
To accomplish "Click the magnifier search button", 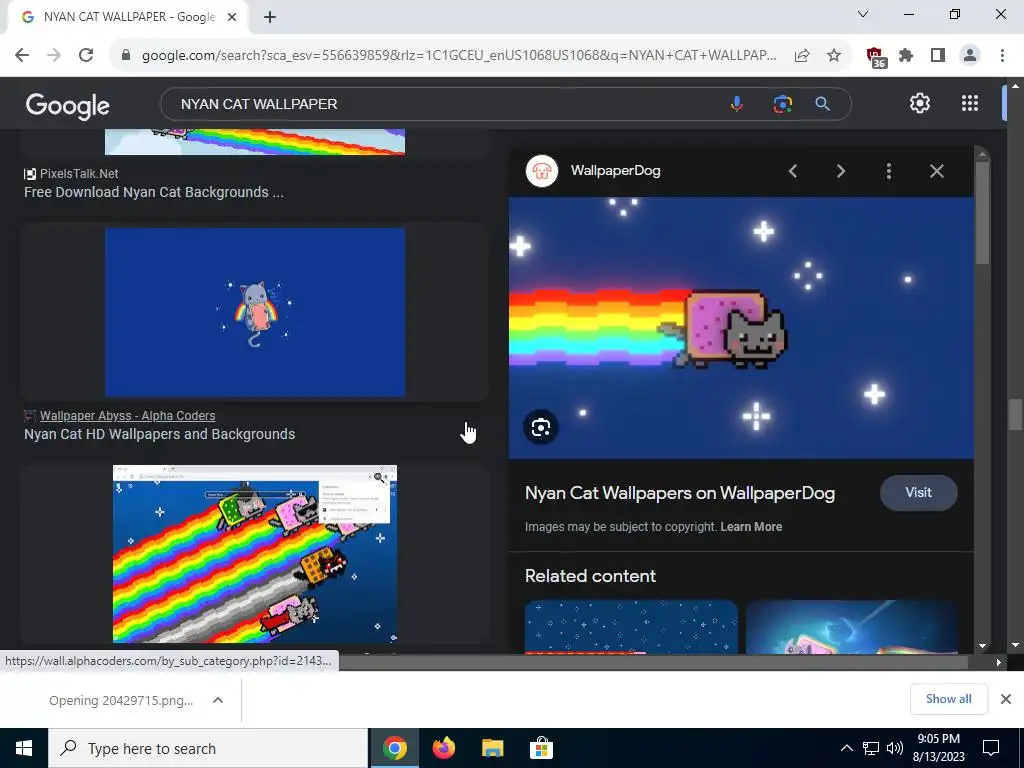I will click(823, 104).
